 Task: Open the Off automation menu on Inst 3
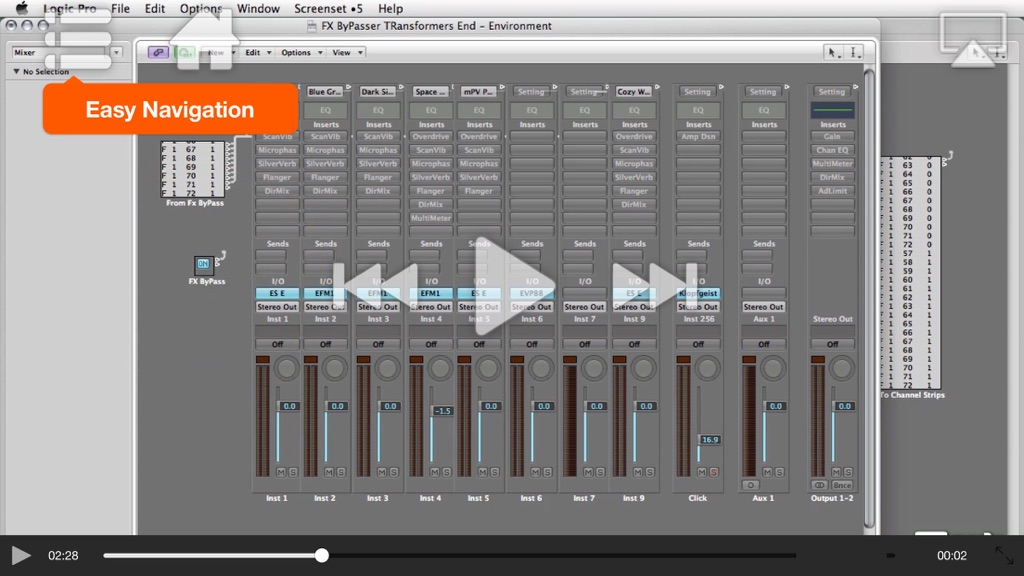pos(378,344)
